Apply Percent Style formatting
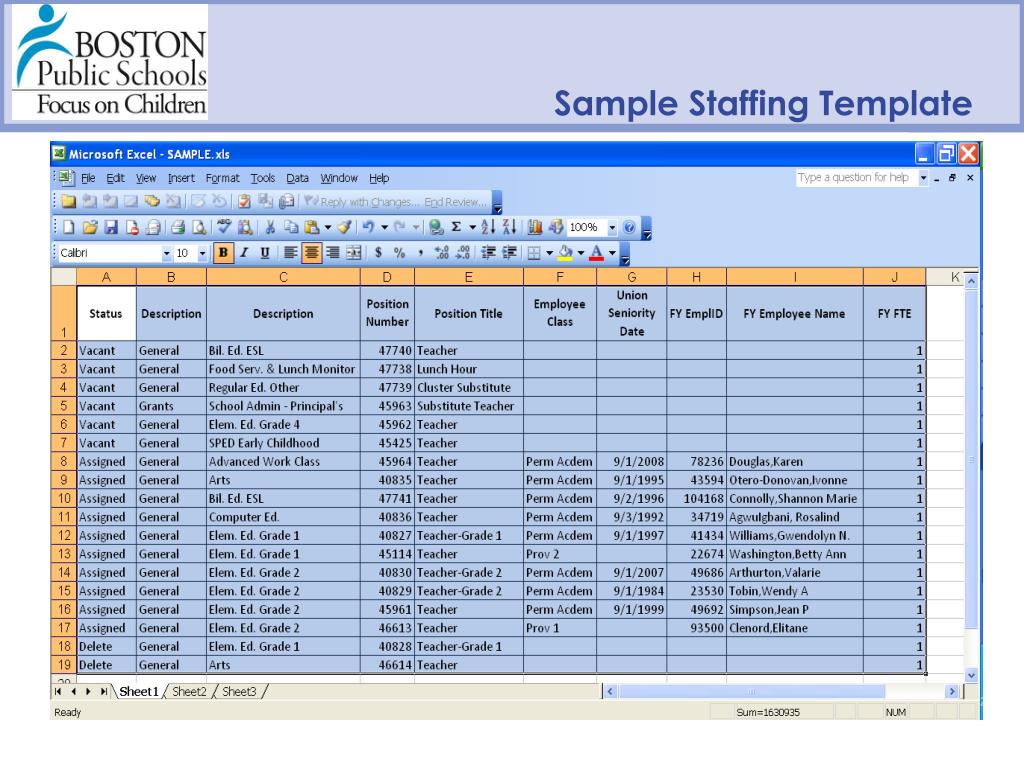The image size is (1024, 768). [399, 253]
